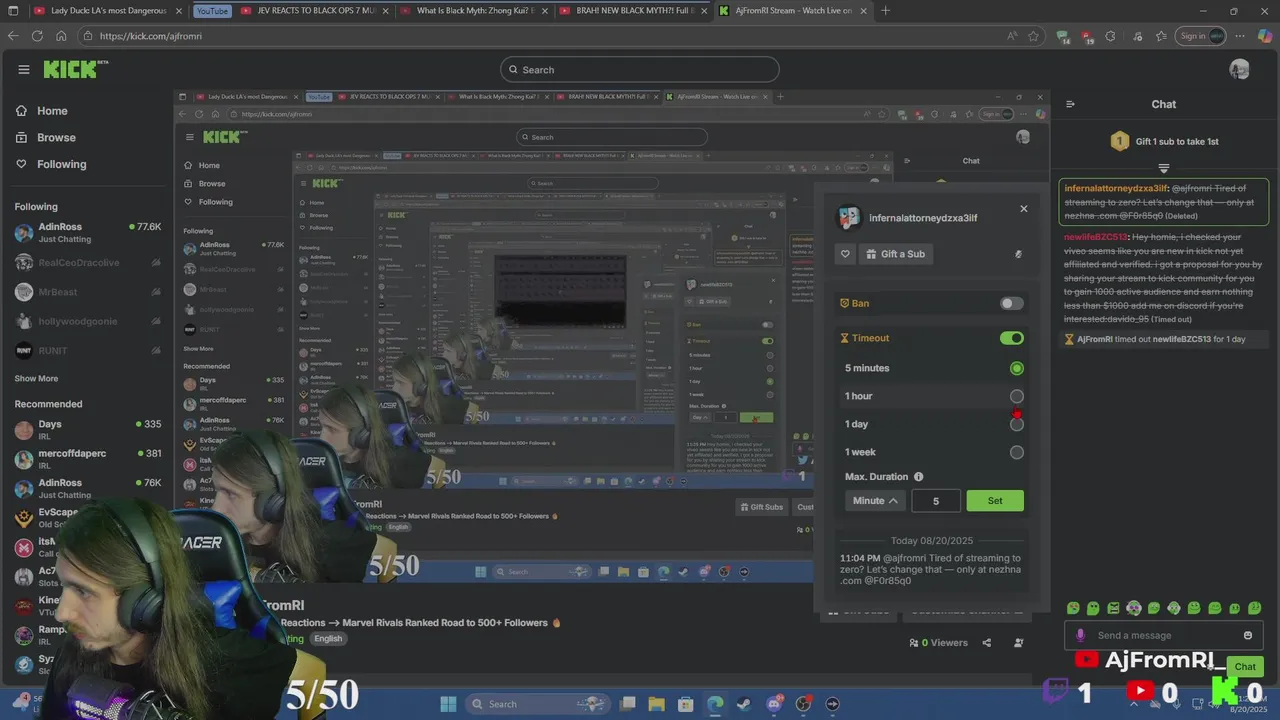Click Sign in in browser toolbar
The image size is (1280, 720).
[x=1201, y=36]
